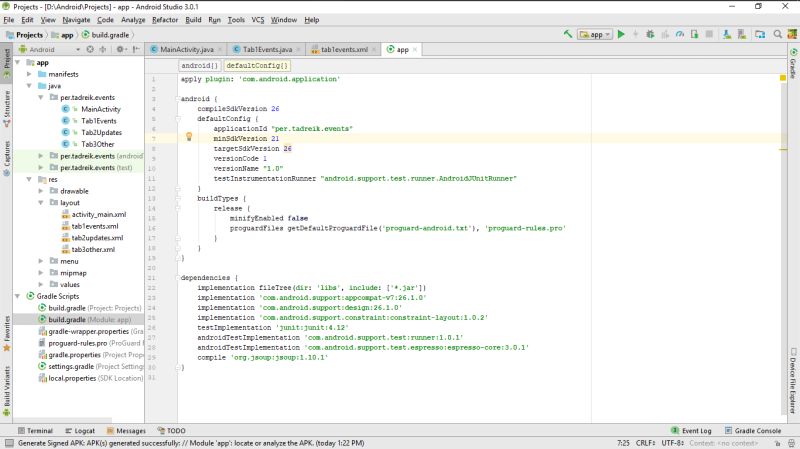Image resolution: width=800 pixels, height=449 pixels.
Task: Click the Search Everywhere magnifier icon
Action: [778, 34]
